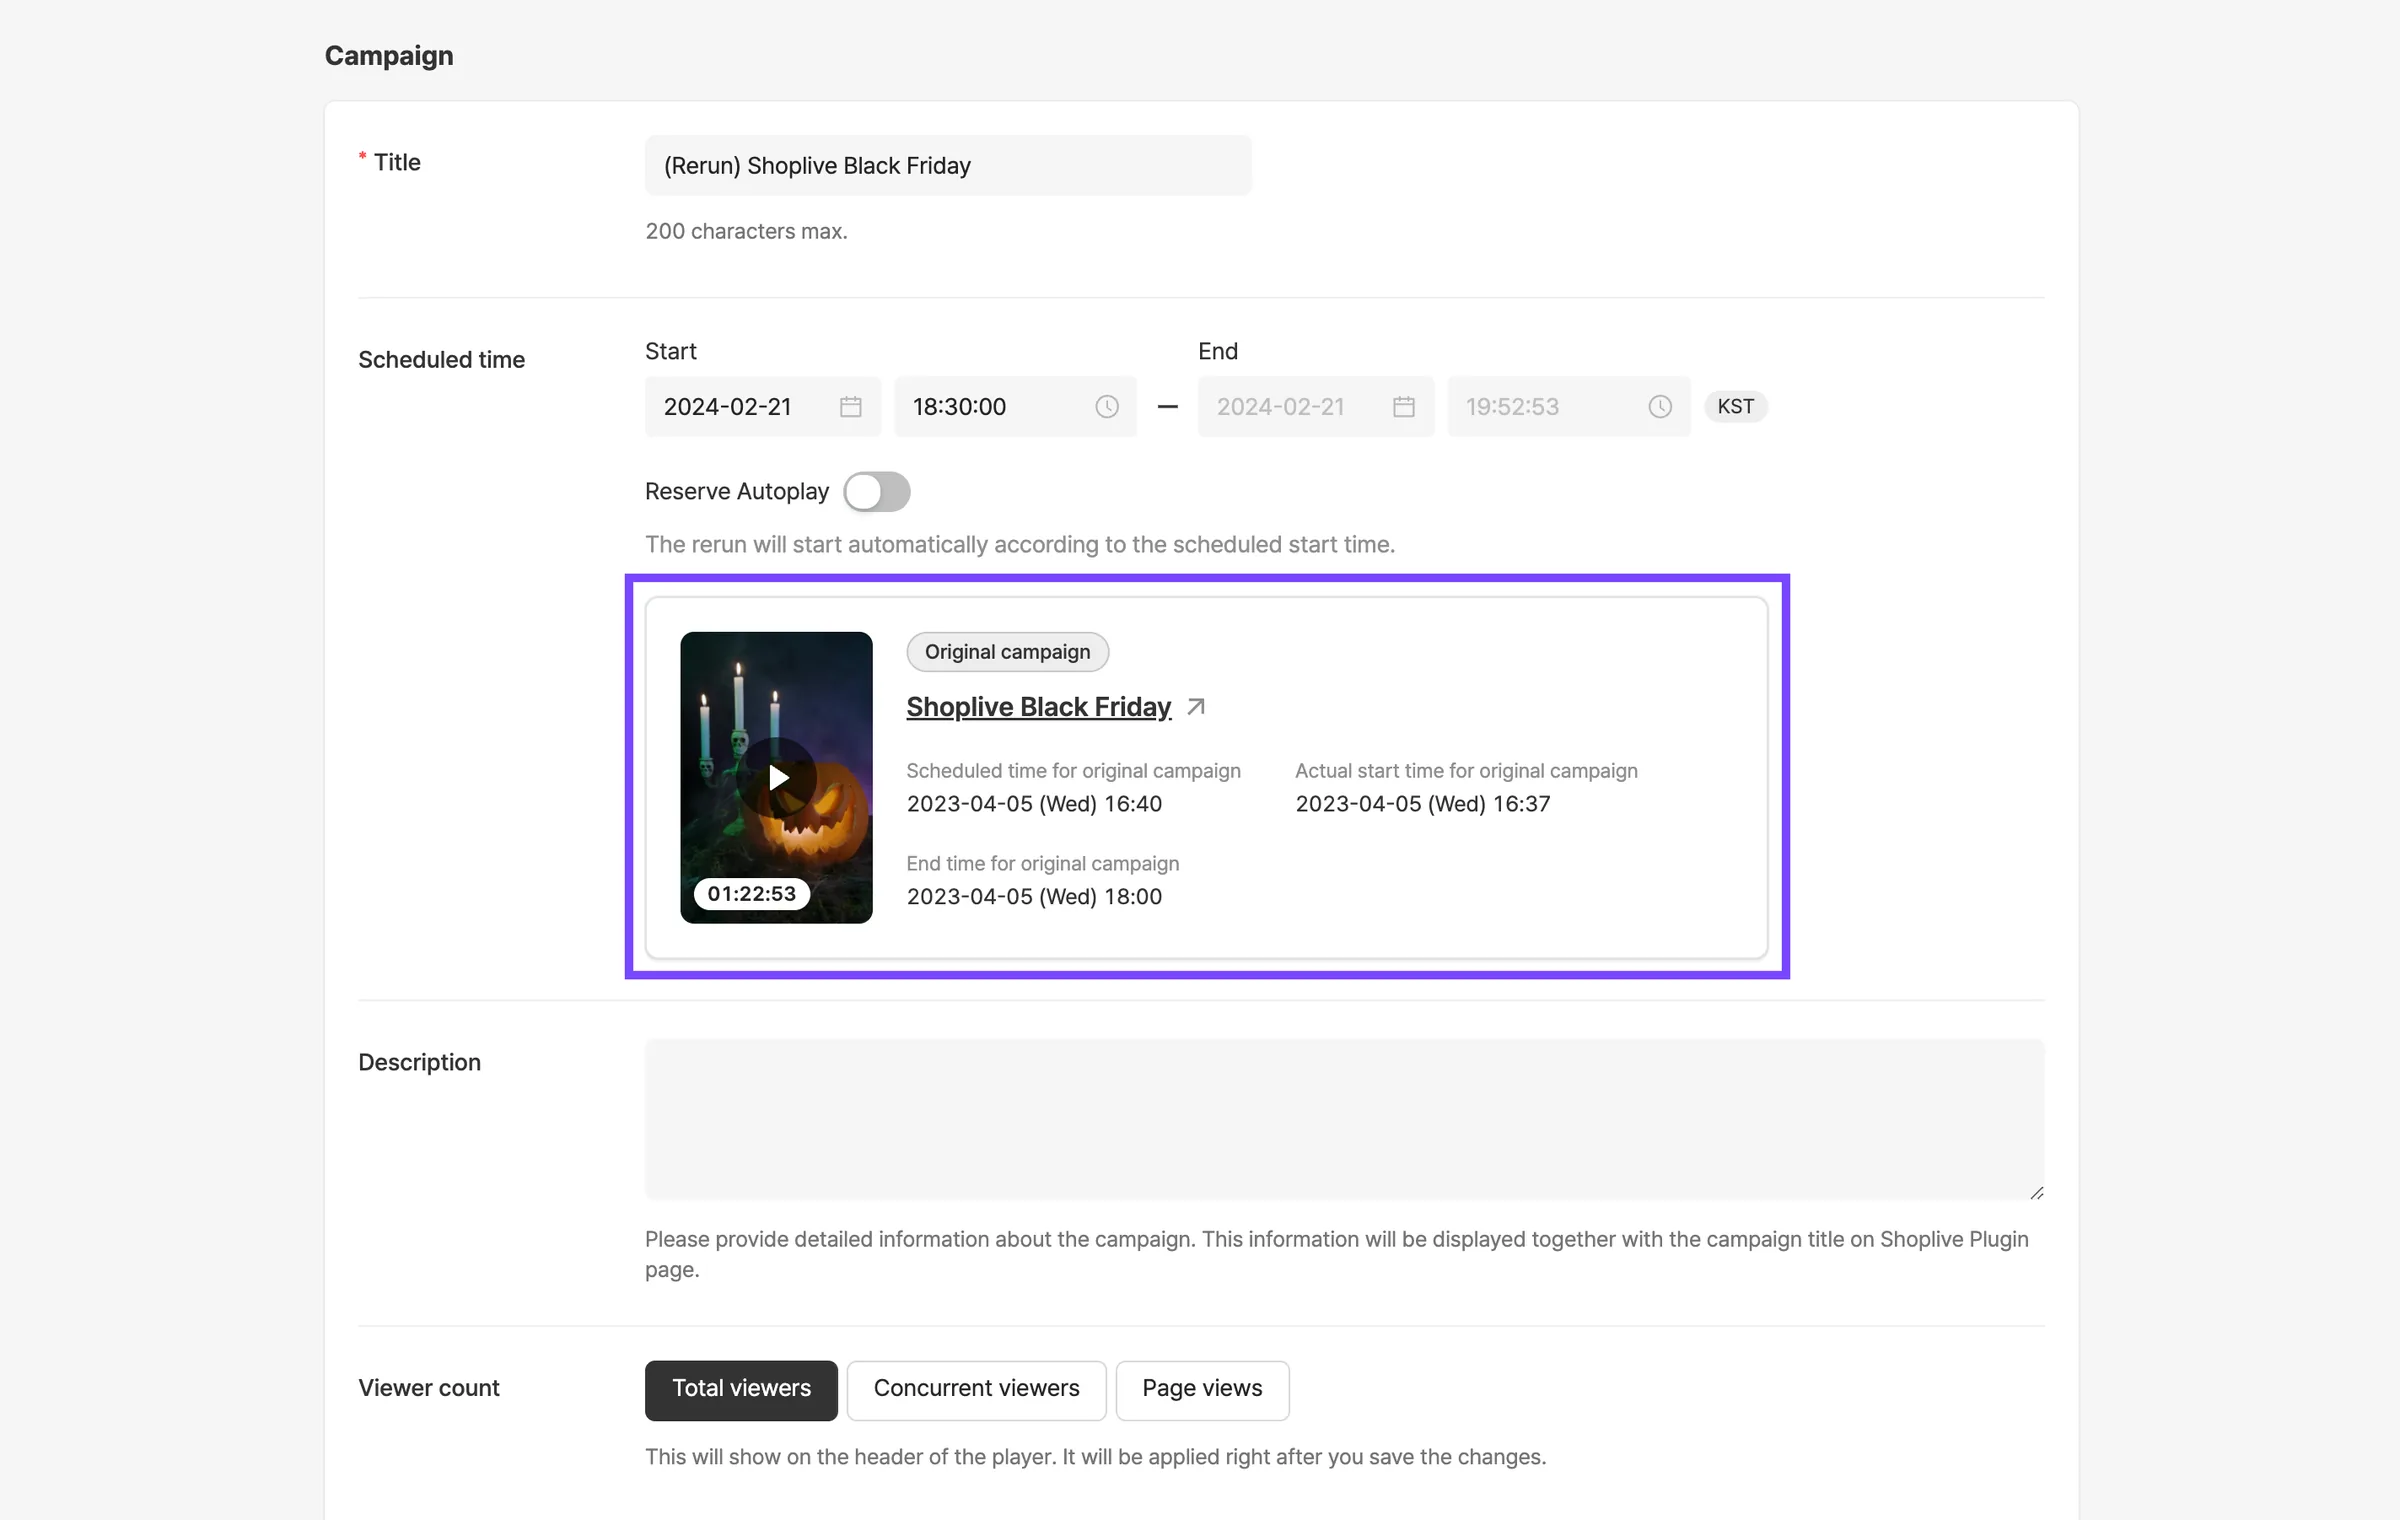
Task: Click the rerun auto-start help text
Action: click(1019, 545)
